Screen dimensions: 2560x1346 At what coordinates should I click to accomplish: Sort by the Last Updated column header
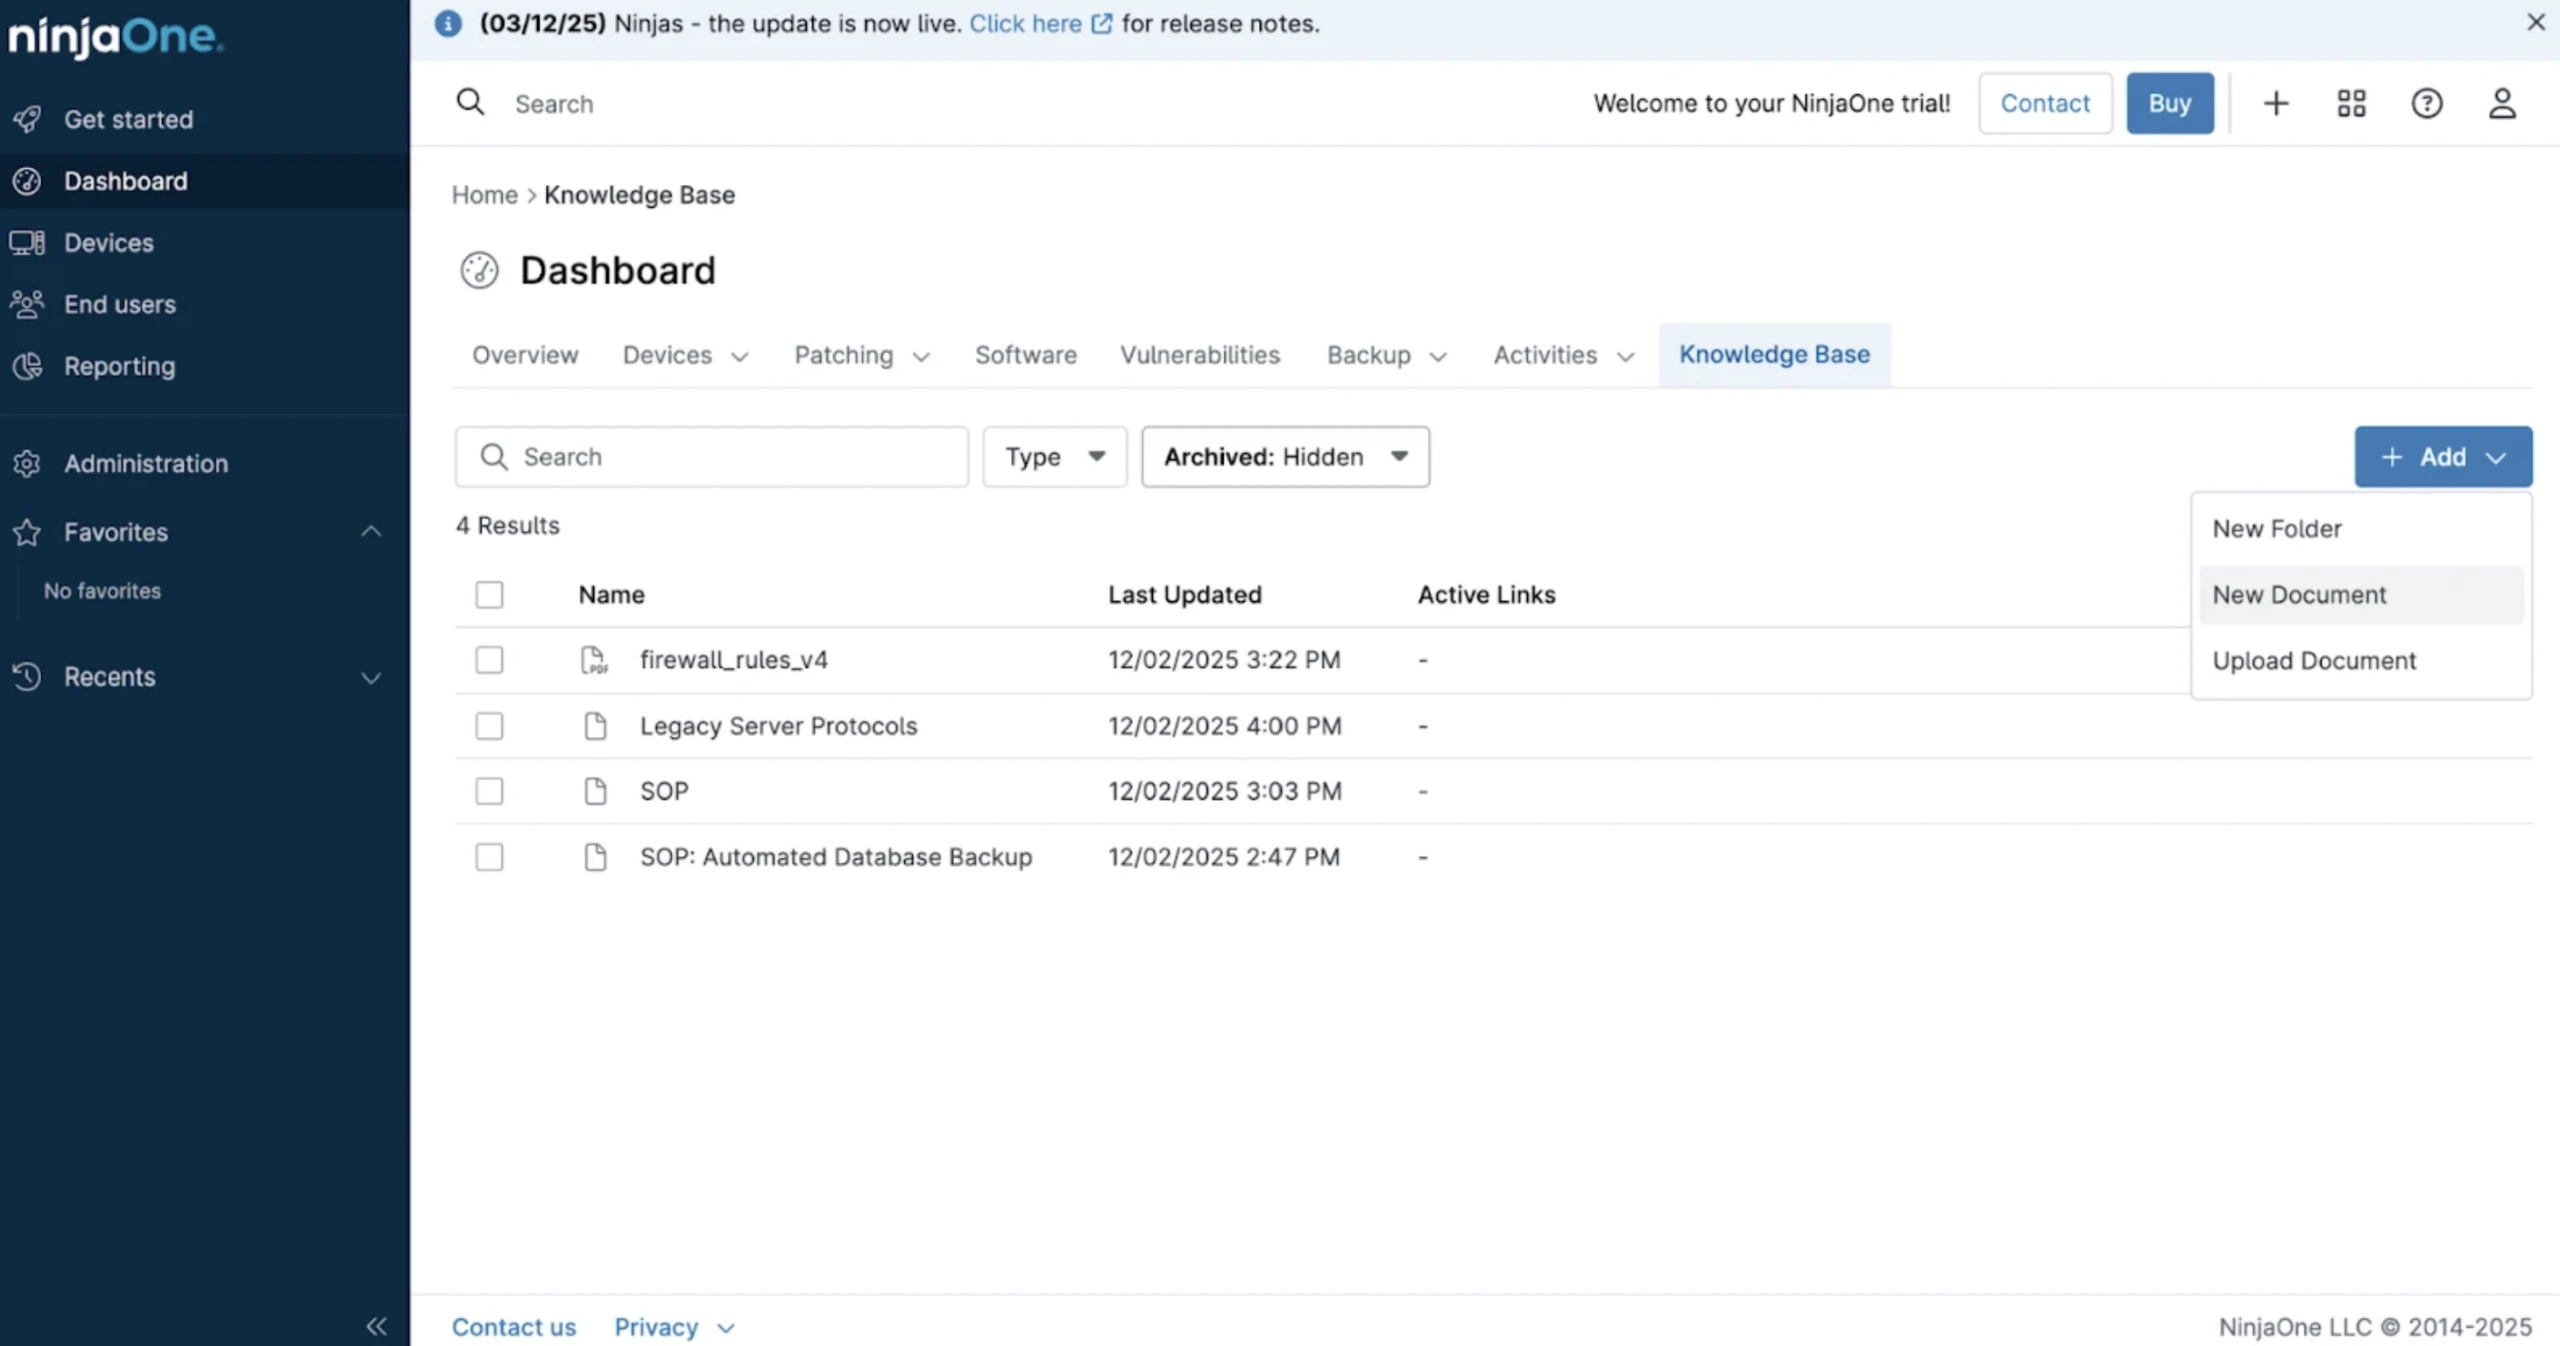point(1185,595)
